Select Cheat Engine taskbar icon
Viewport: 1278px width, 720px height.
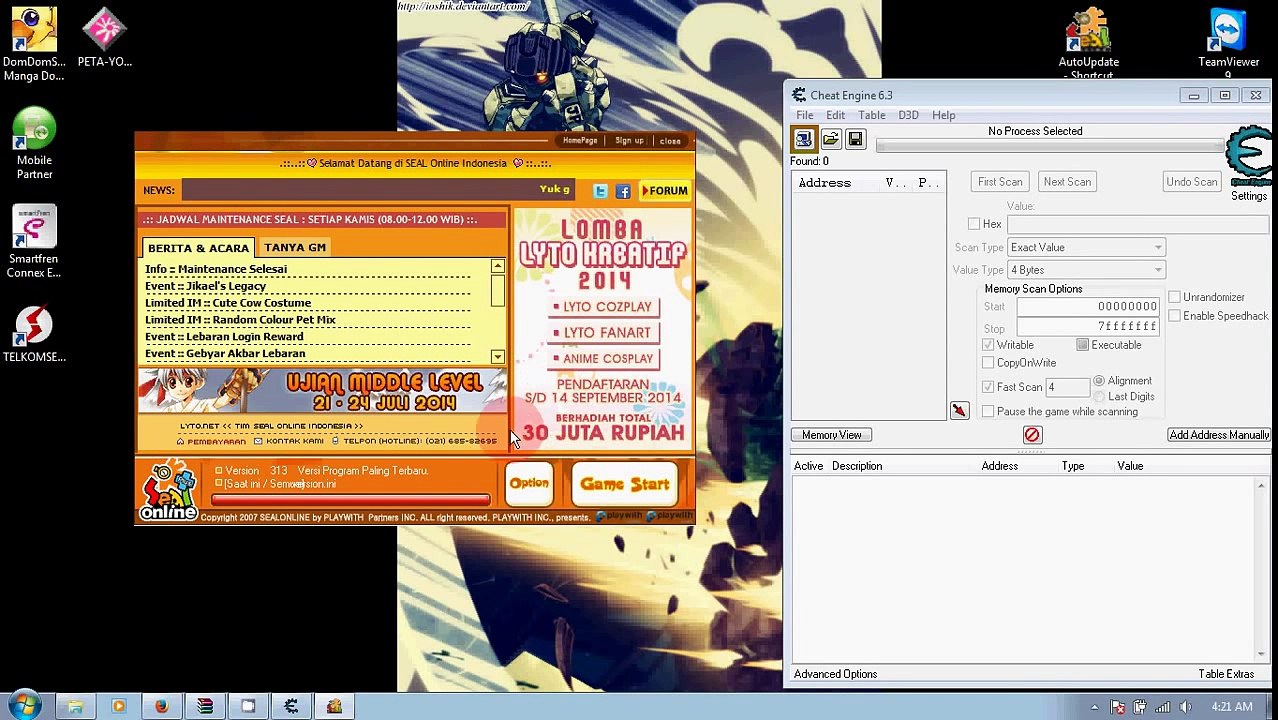(x=291, y=707)
